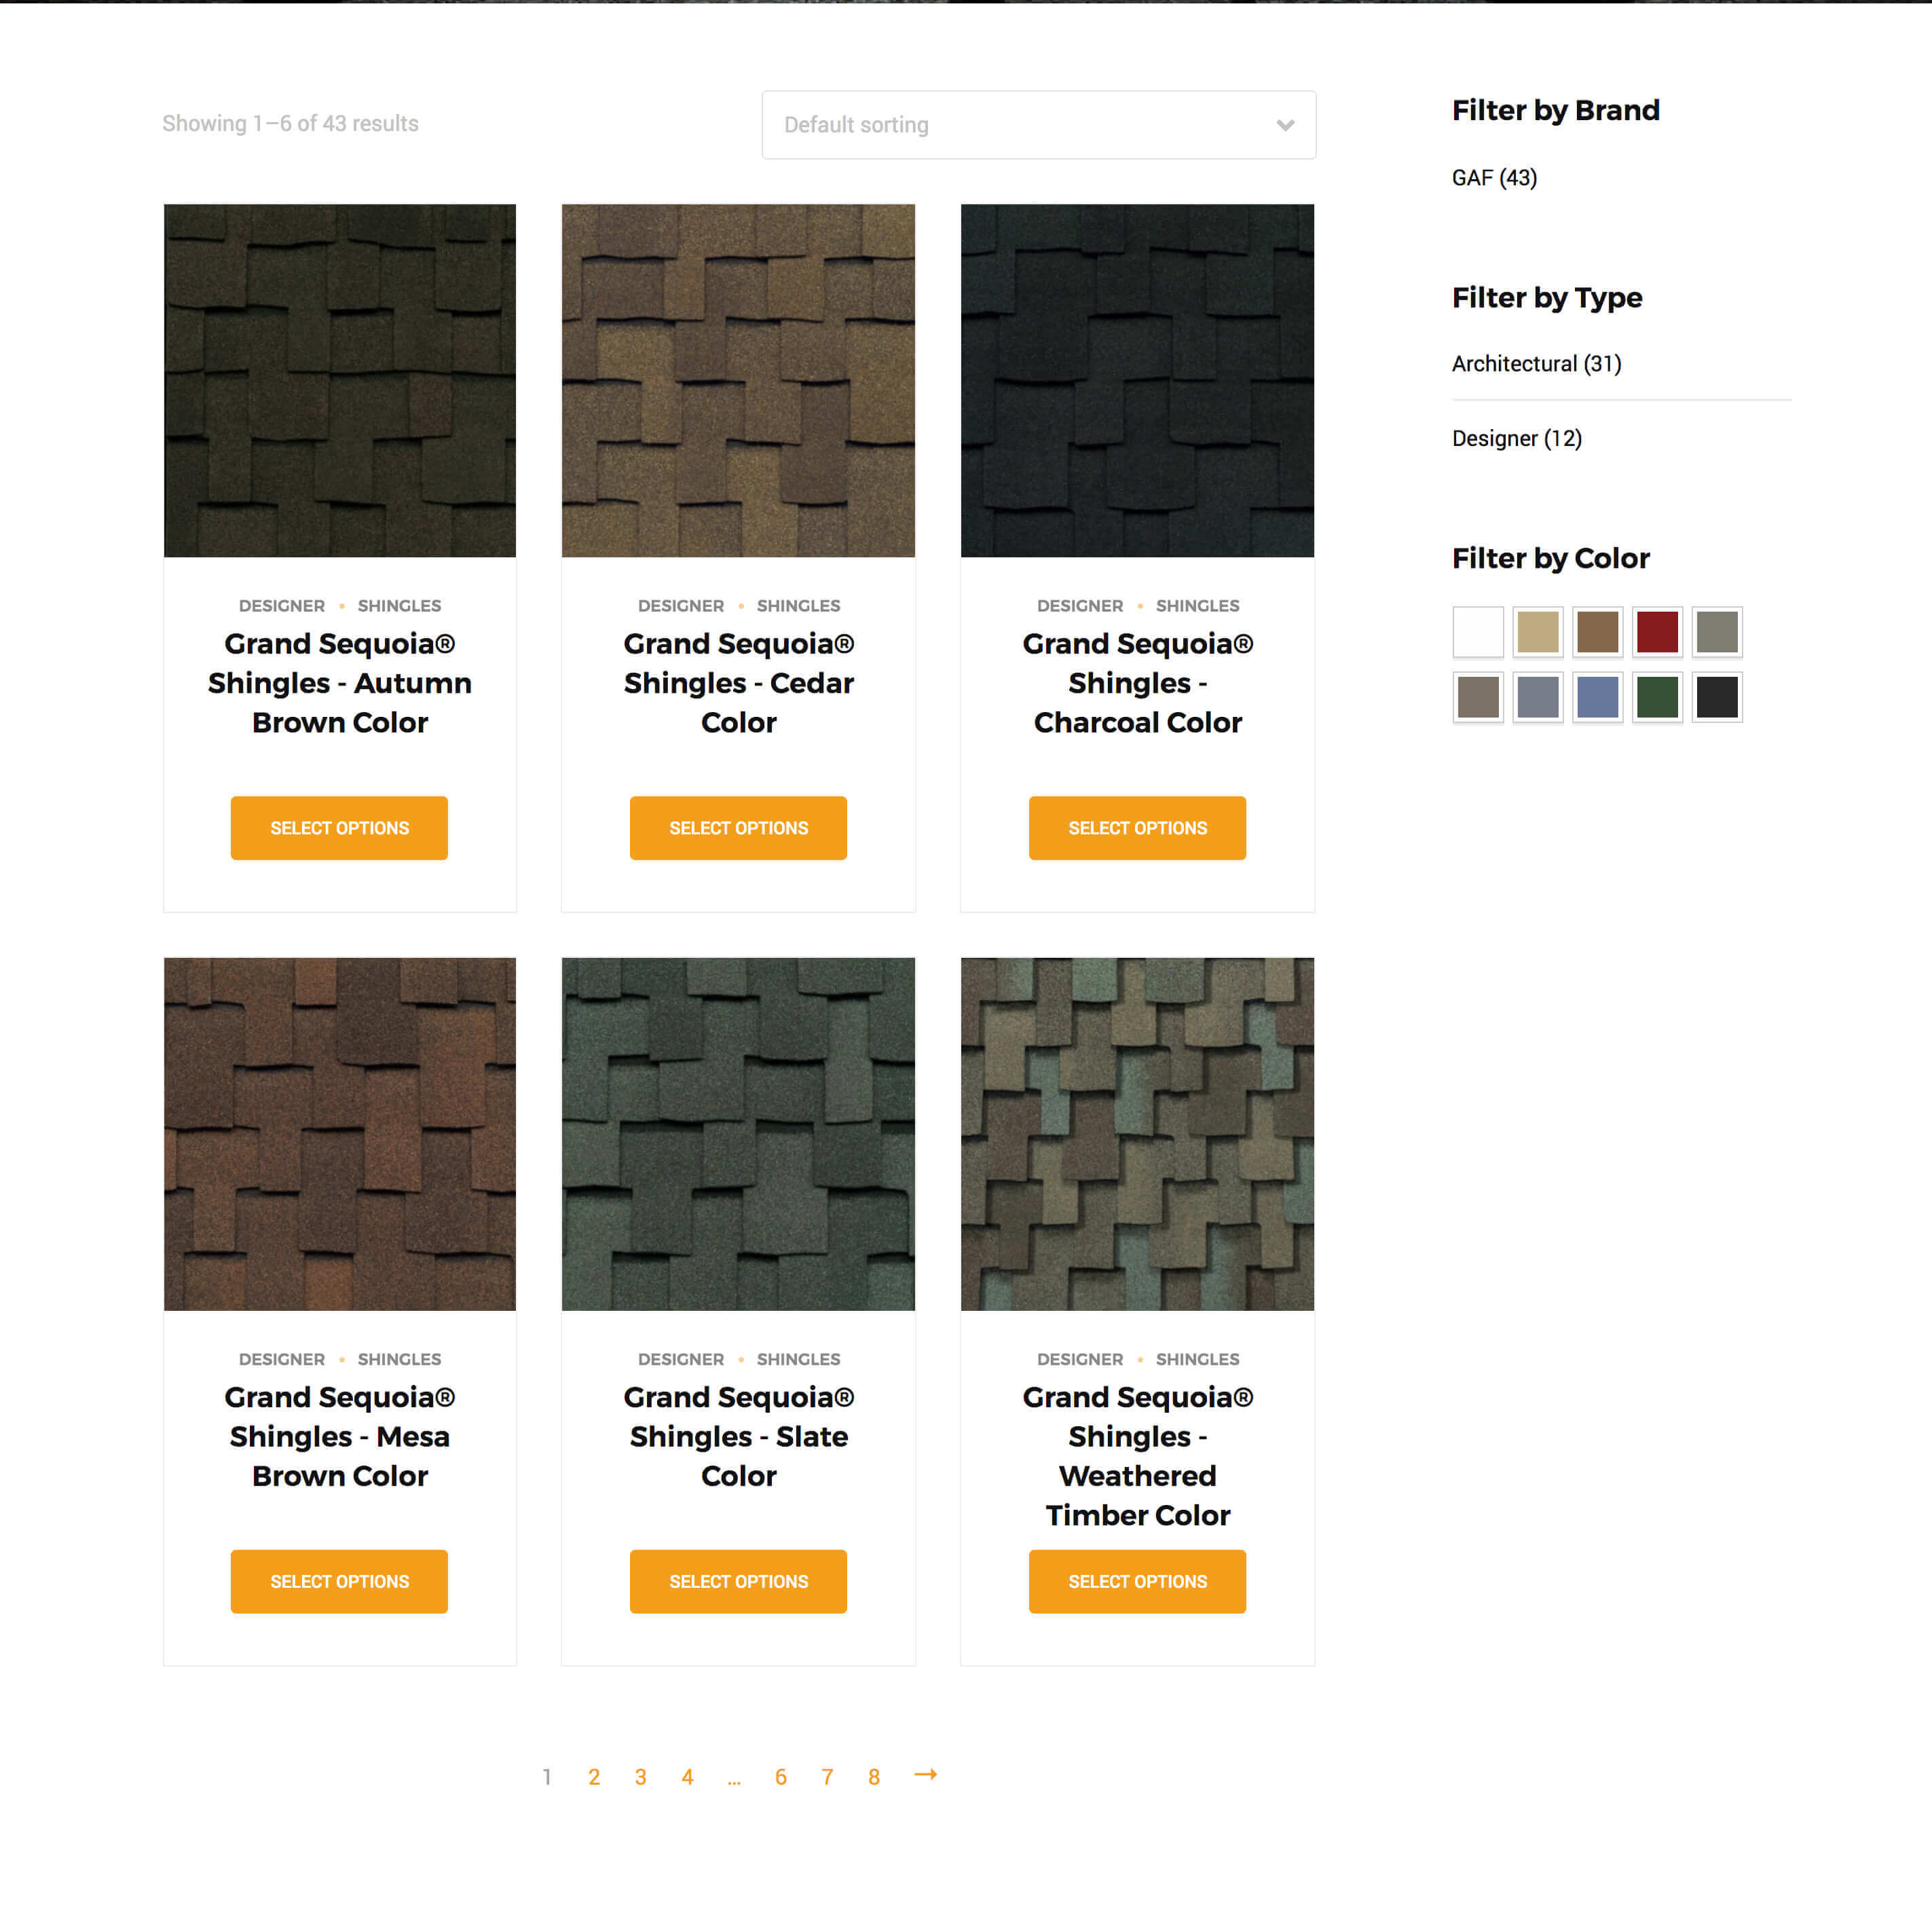
Task: Click the next page arrow icon
Action: tap(926, 1774)
